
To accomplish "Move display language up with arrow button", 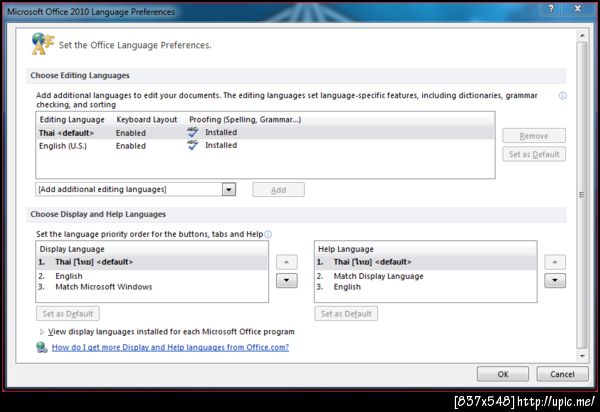I will click(287, 262).
